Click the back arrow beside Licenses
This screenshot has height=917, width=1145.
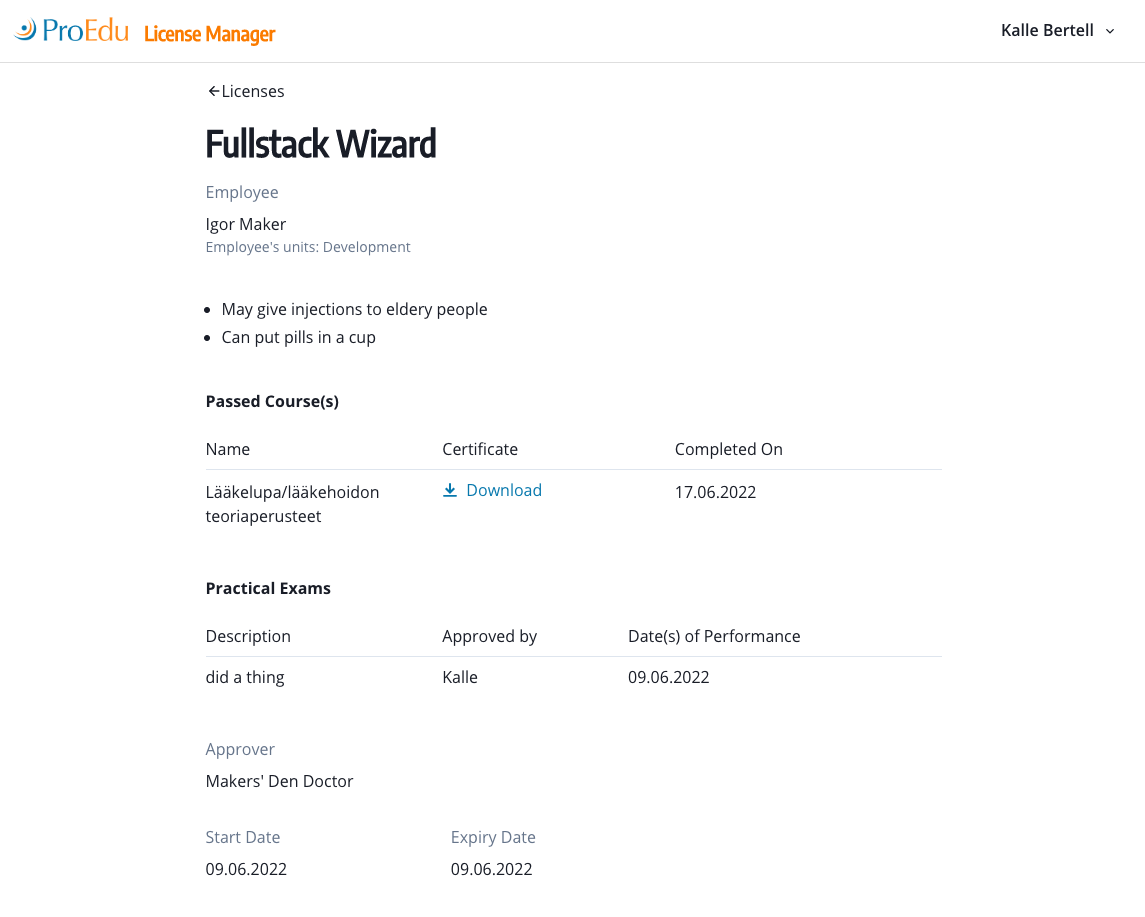[x=213, y=91]
